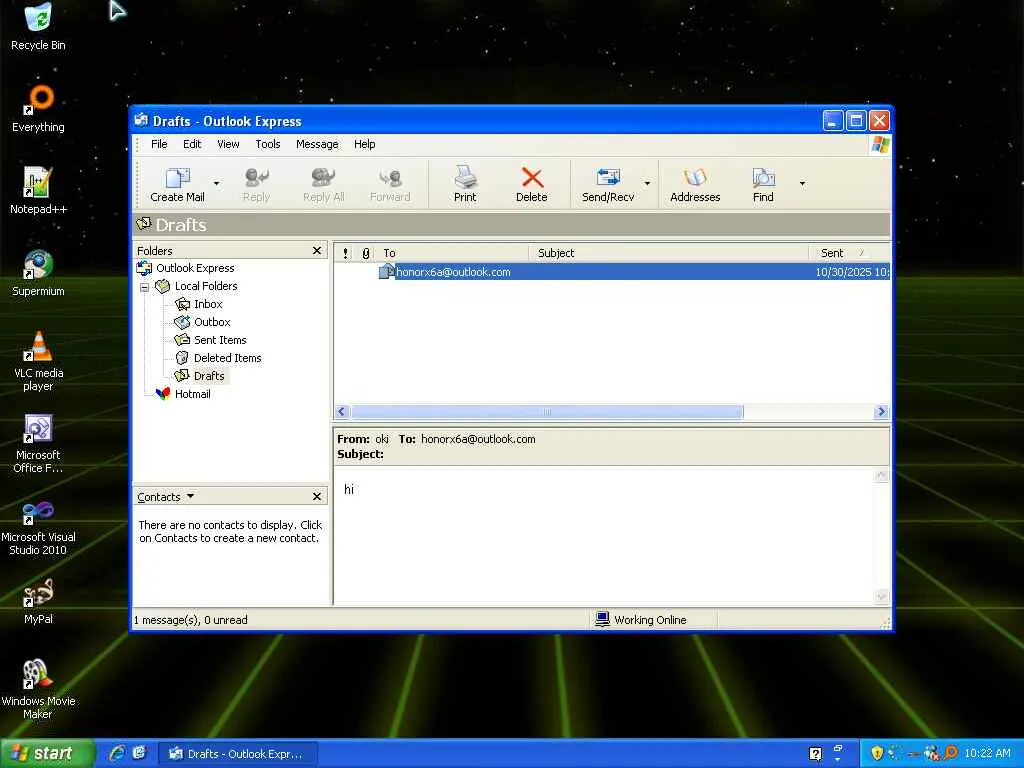
Task: Close the Contacts pane
Action: click(317, 497)
